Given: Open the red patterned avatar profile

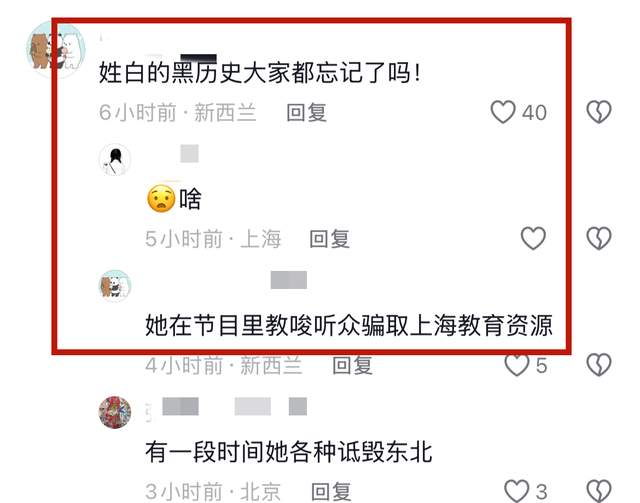Looking at the screenshot, I should click(x=115, y=412).
